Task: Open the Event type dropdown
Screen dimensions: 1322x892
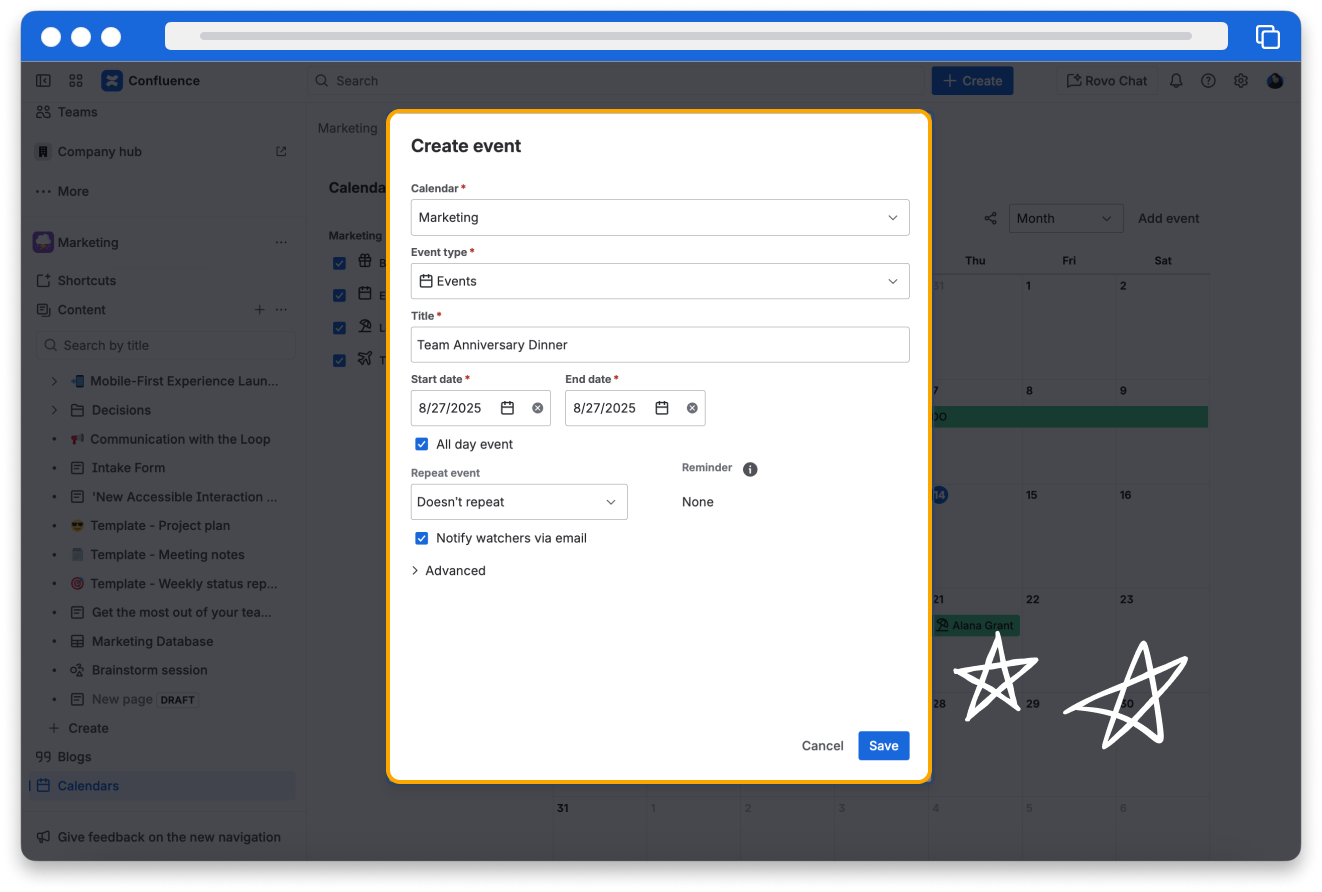Action: point(660,281)
